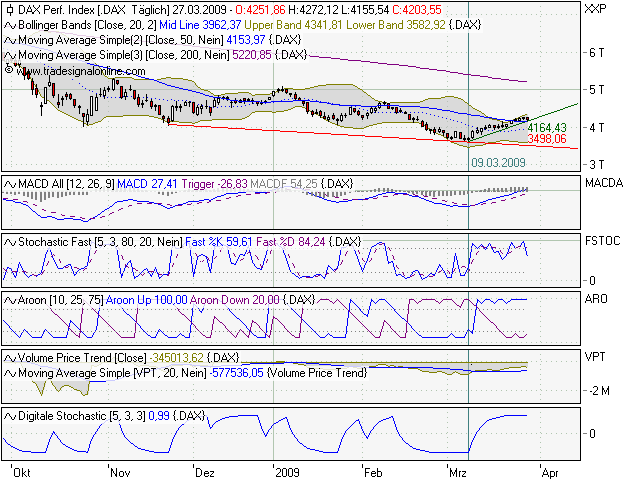Click the low price L:4155,54

pos(364,10)
